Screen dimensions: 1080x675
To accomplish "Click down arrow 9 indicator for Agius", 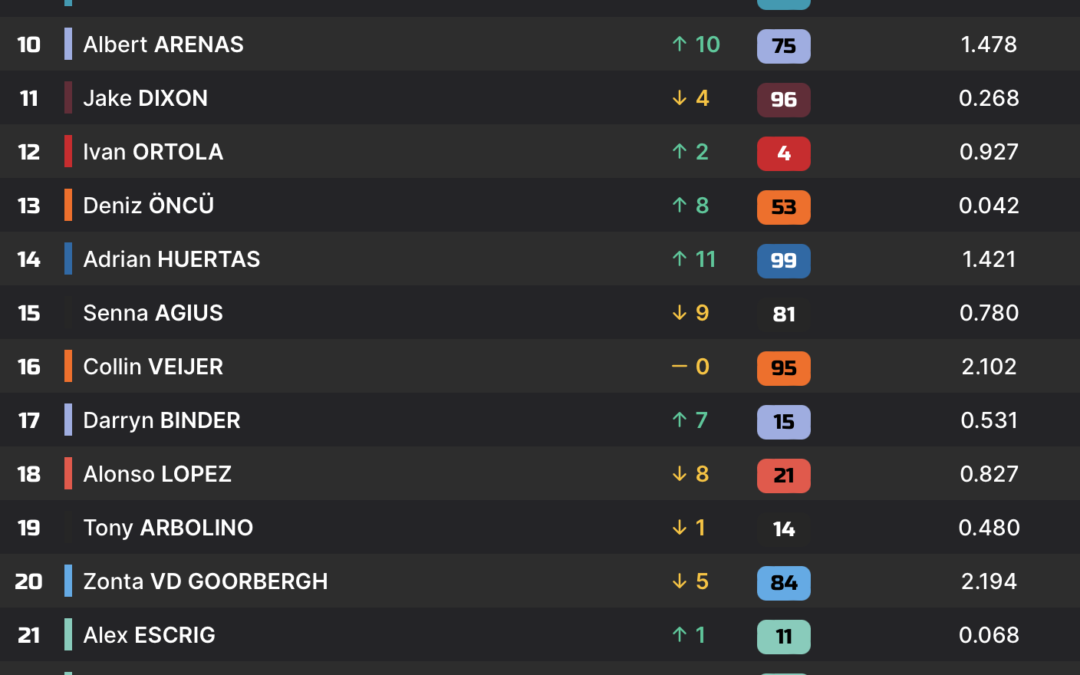I will coord(690,313).
